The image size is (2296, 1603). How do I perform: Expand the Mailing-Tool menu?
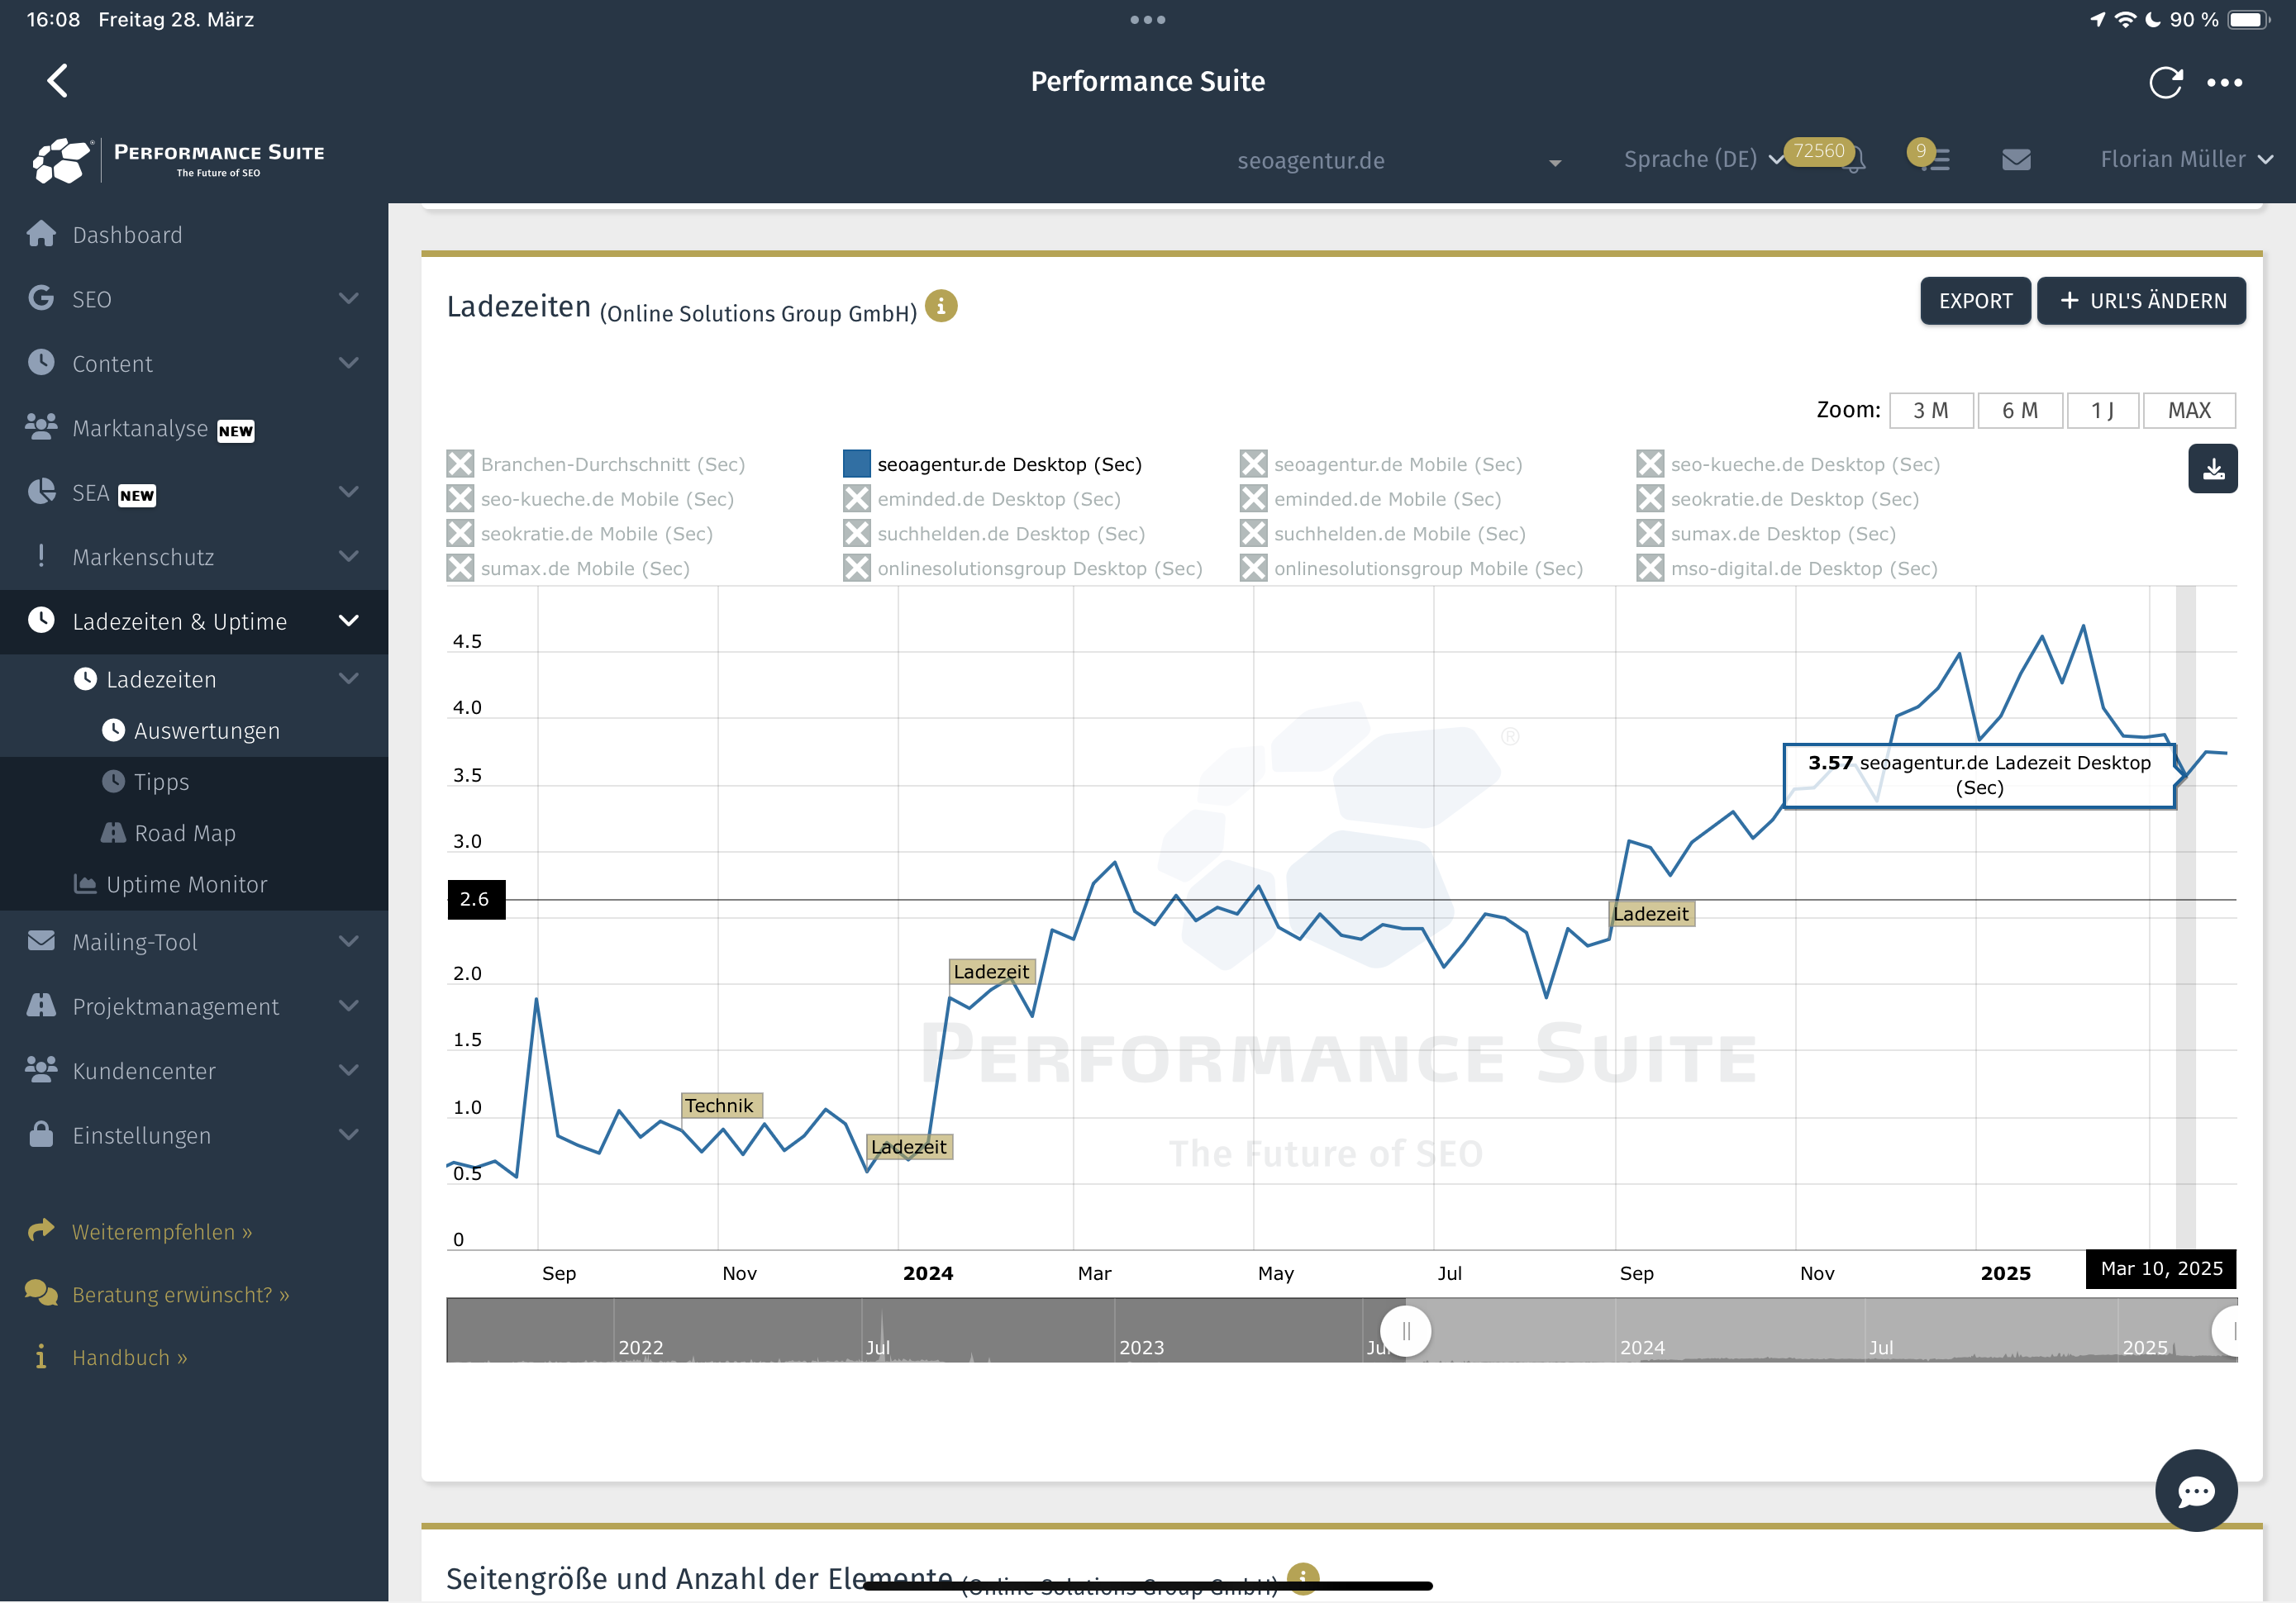[x=194, y=942]
